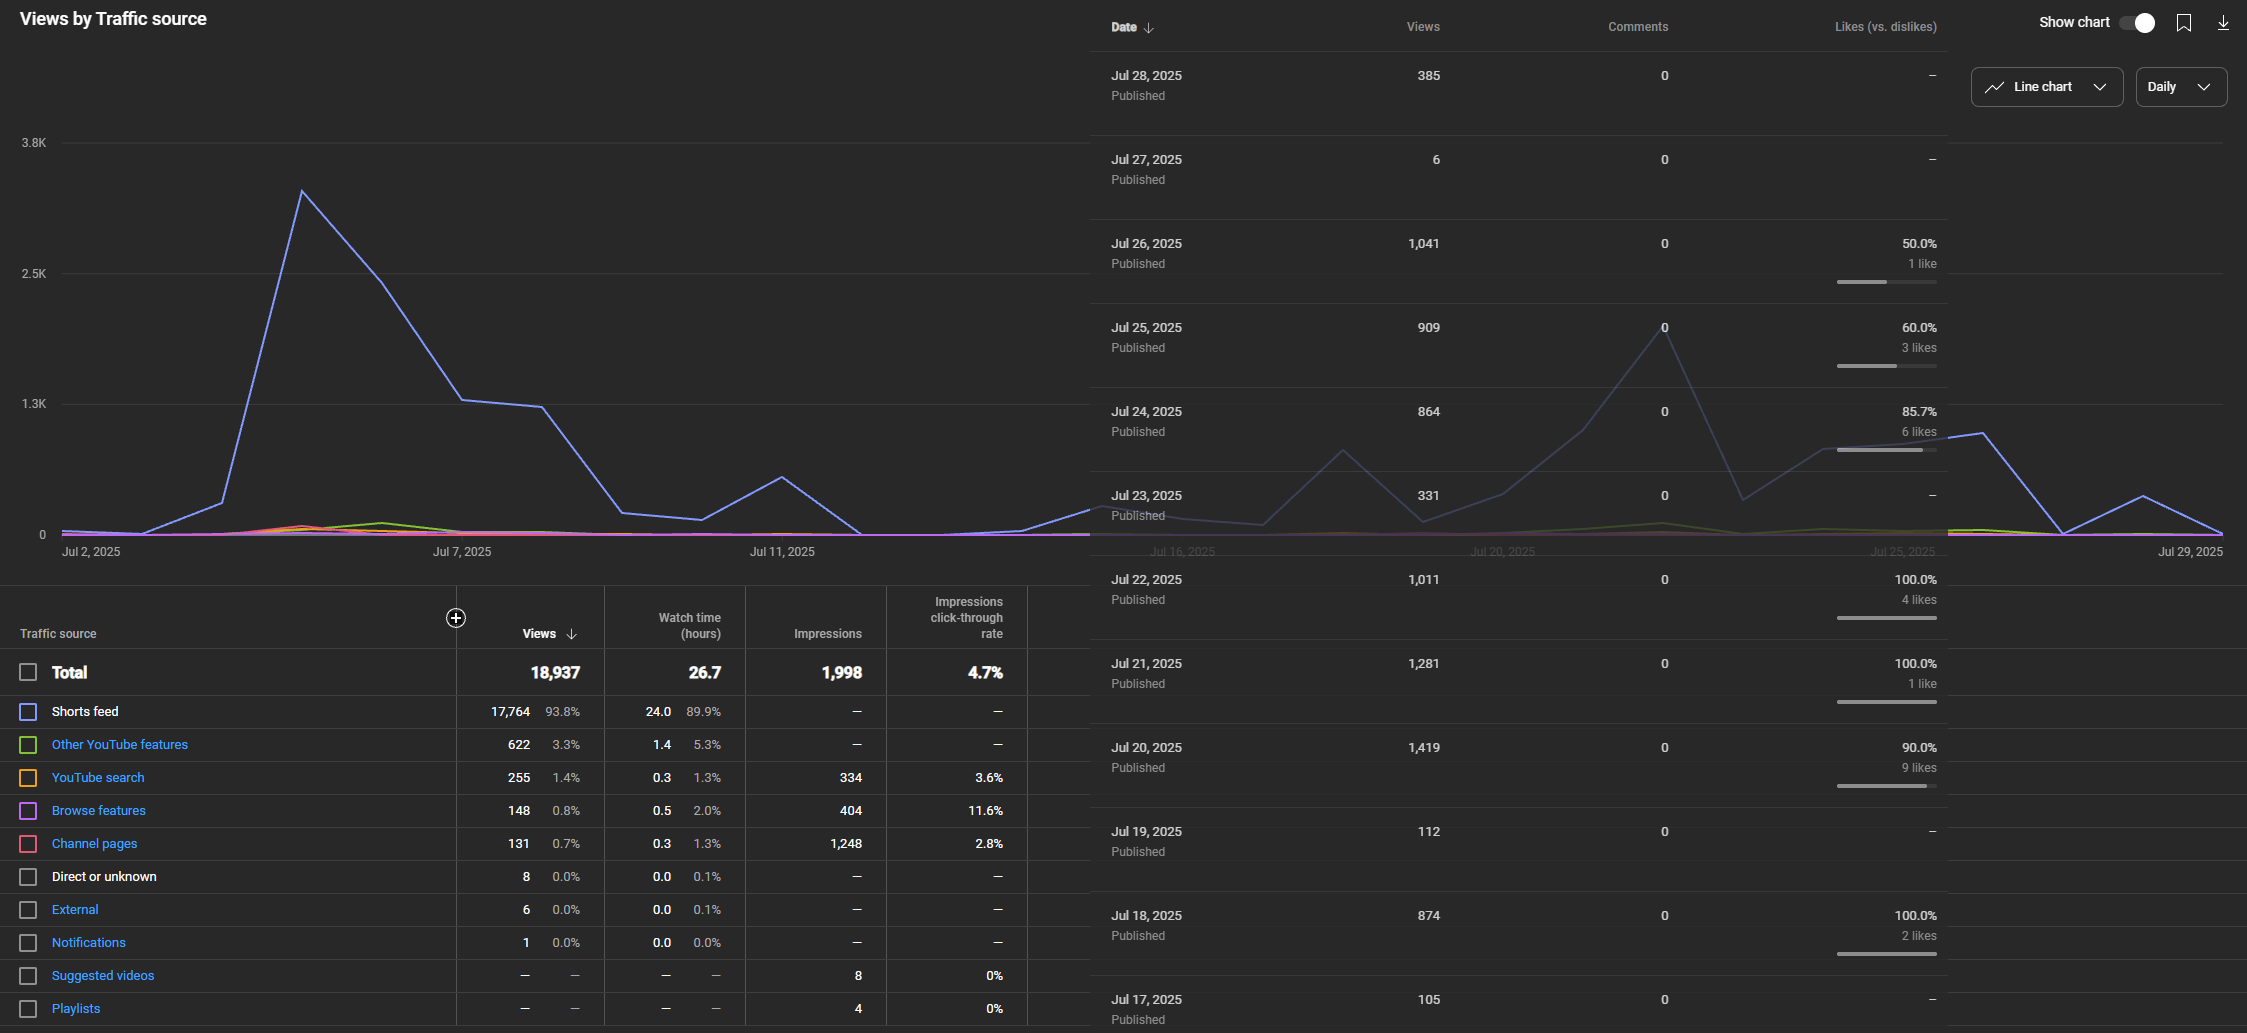The width and height of the screenshot is (2247, 1033).
Task: Toggle the Channel pages checkbox
Action: (28, 844)
